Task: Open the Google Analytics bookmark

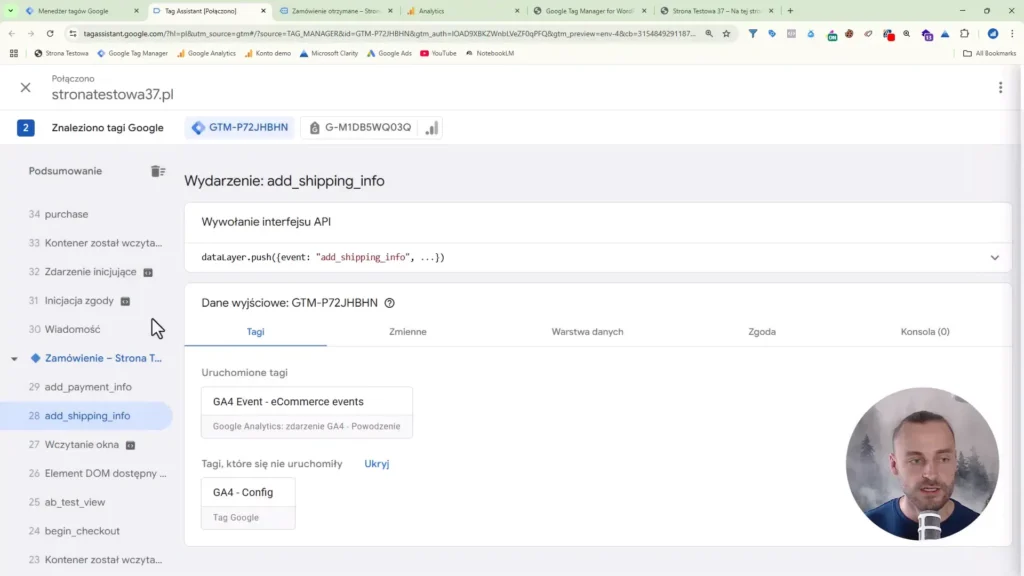Action: click(x=206, y=53)
